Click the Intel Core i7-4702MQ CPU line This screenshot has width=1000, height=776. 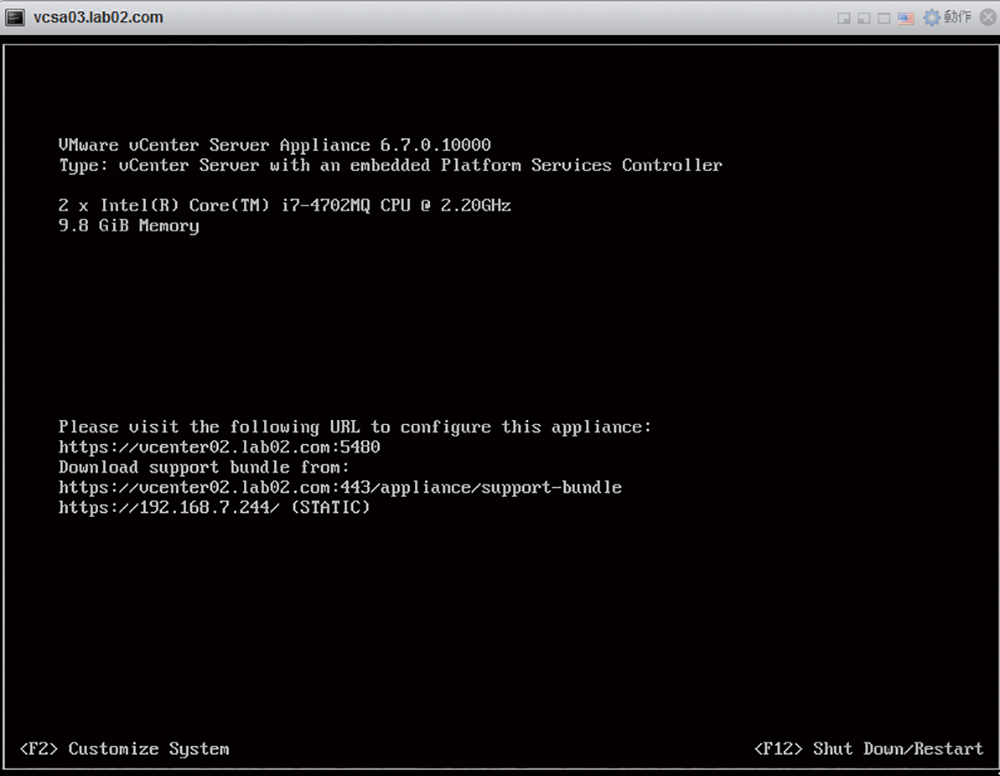(284, 205)
